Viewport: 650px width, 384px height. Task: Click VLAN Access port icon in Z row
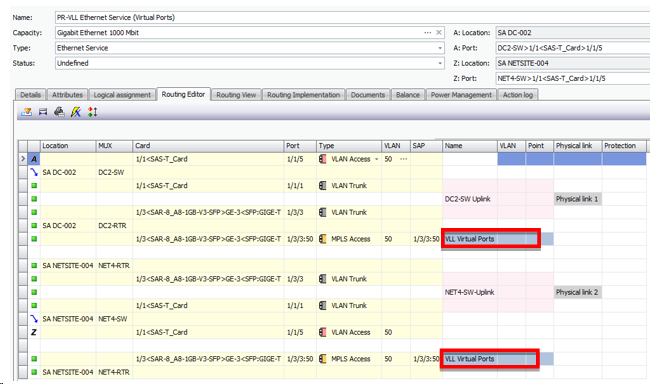323,332
